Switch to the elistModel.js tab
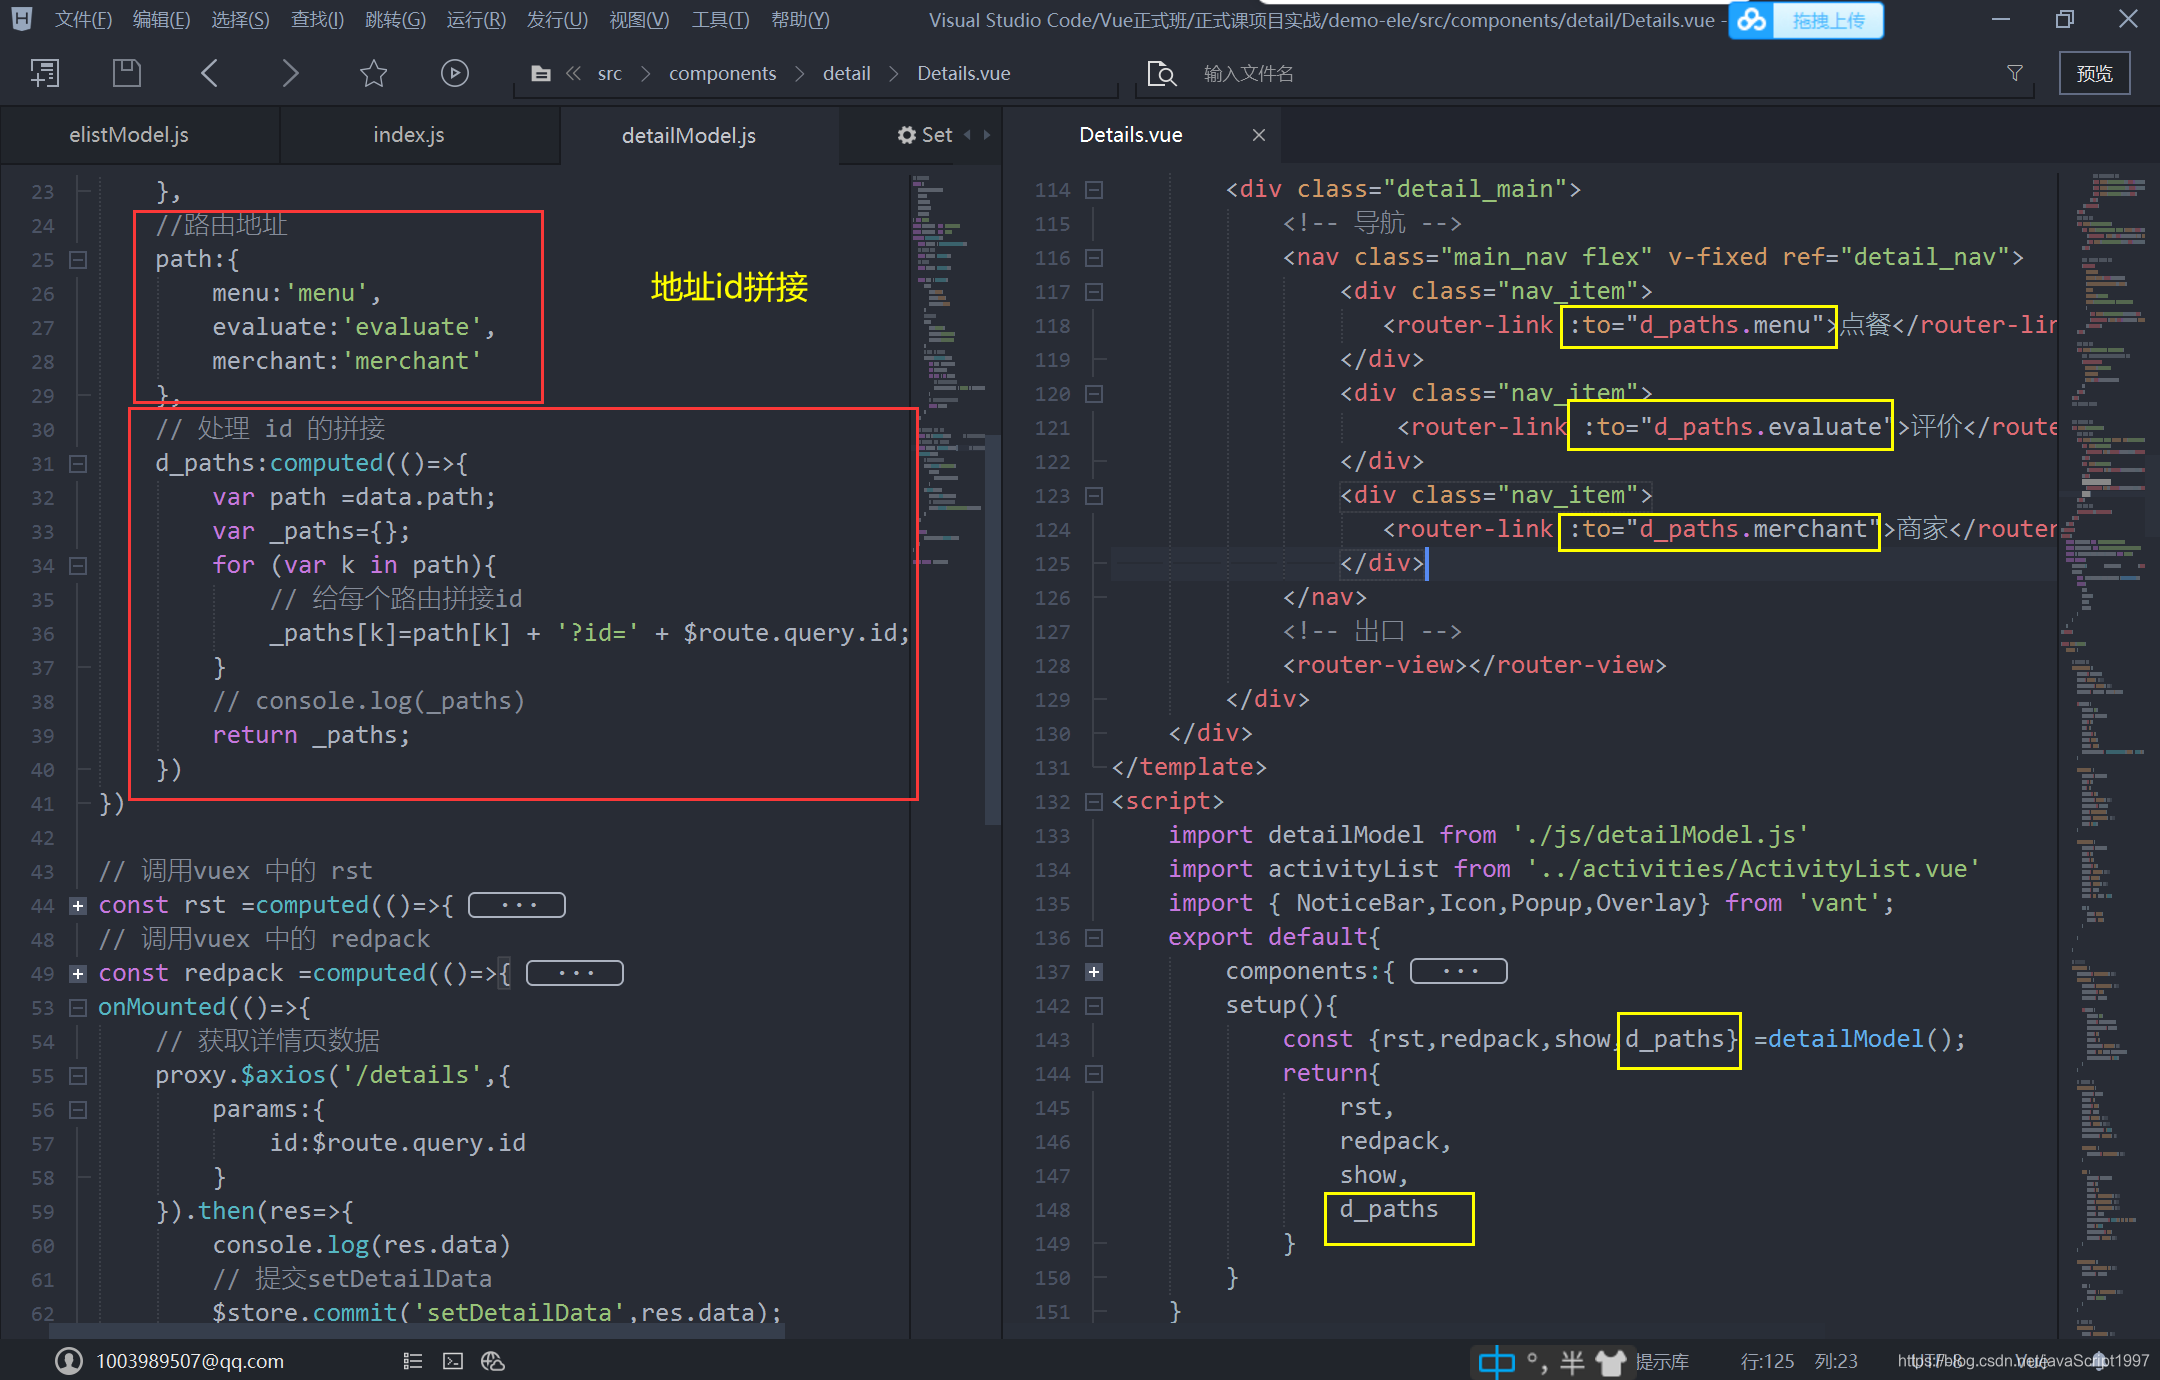This screenshot has width=2160, height=1380. (139, 135)
